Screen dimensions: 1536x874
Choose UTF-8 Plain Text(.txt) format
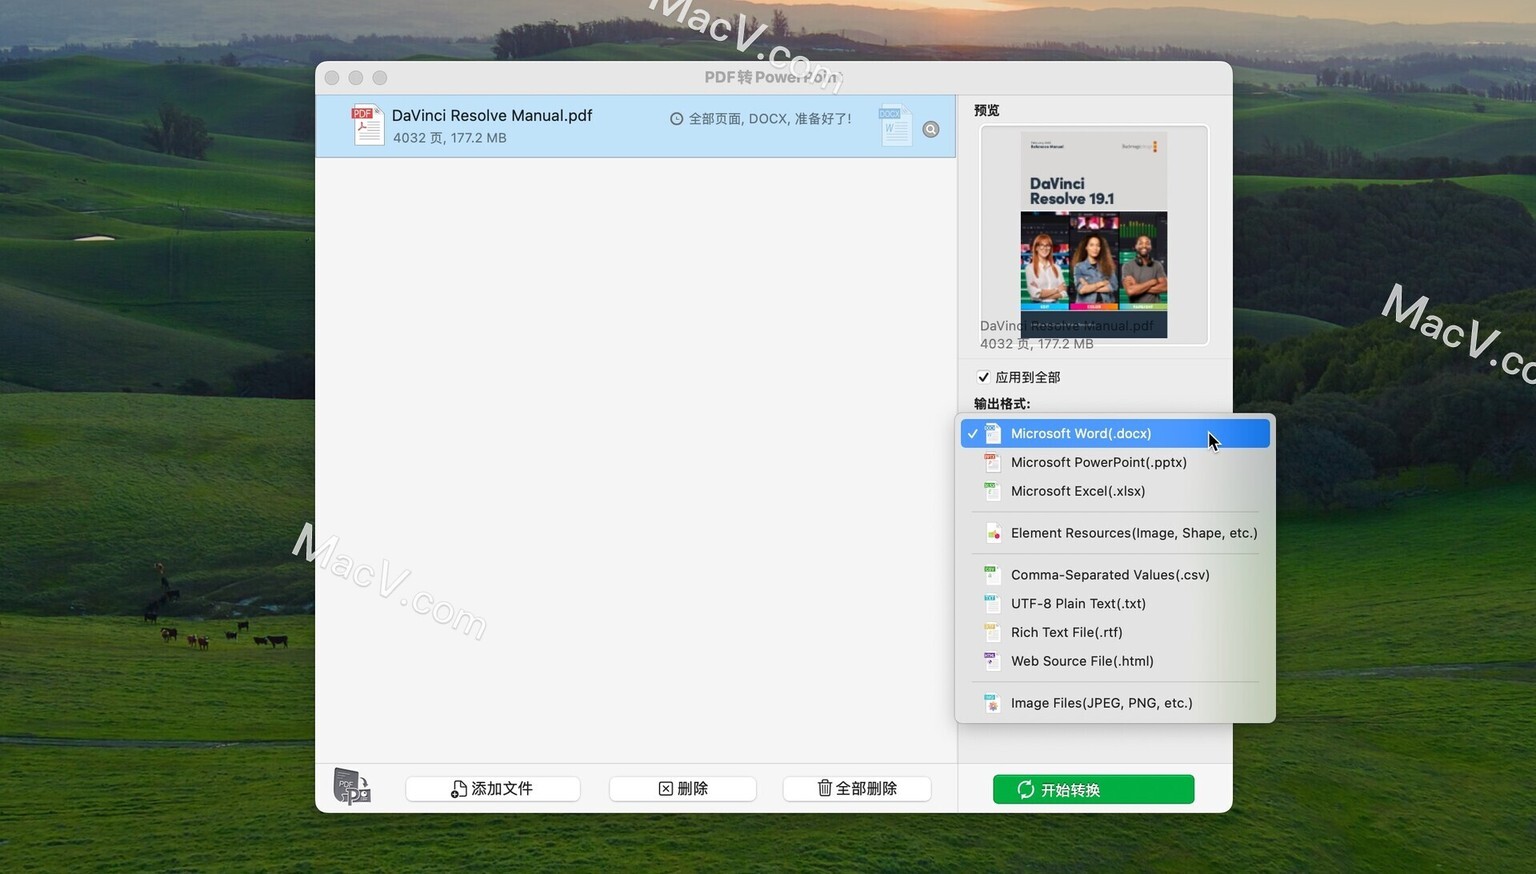click(1115, 604)
